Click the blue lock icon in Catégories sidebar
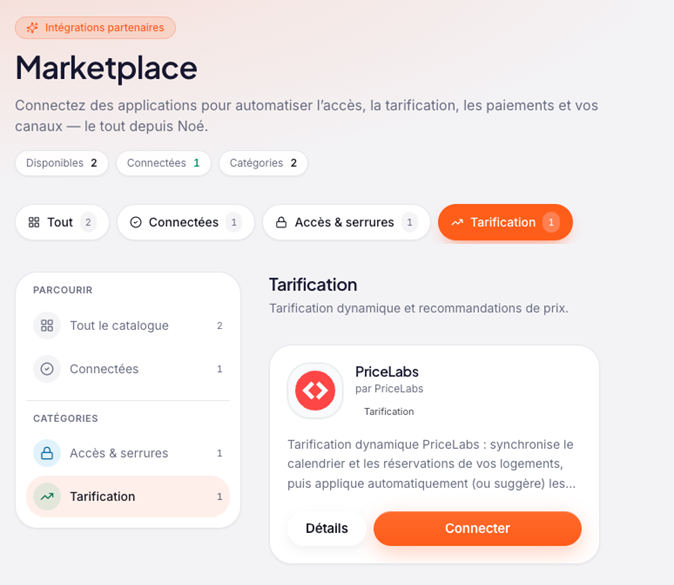This screenshot has width=674, height=585. (x=47, y=453)
